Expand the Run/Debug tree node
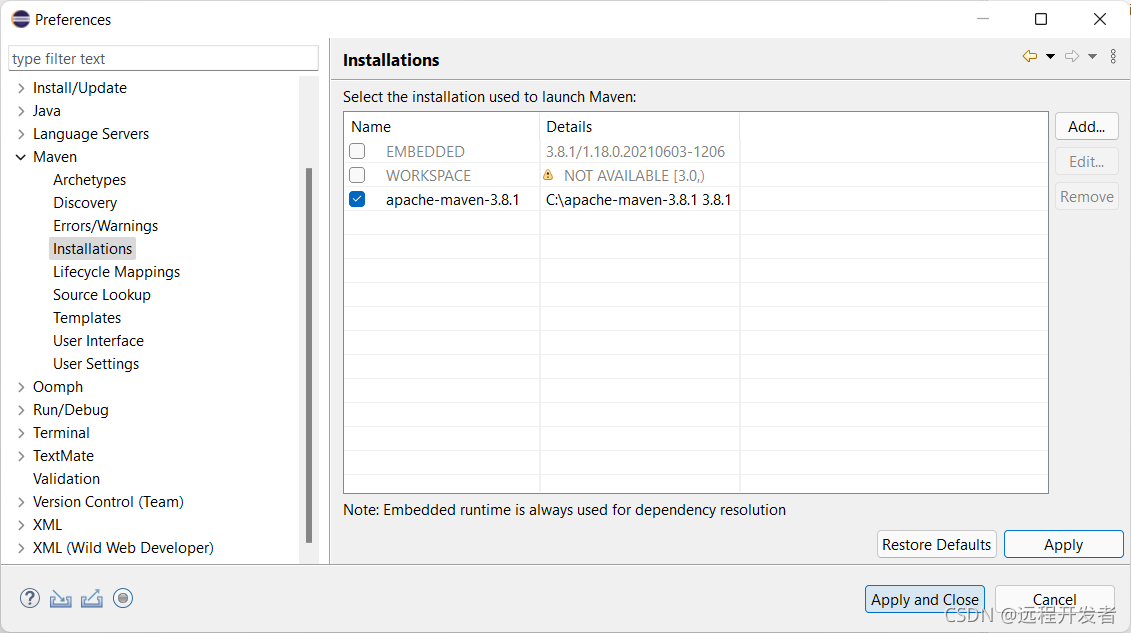 tap(21, 410)
